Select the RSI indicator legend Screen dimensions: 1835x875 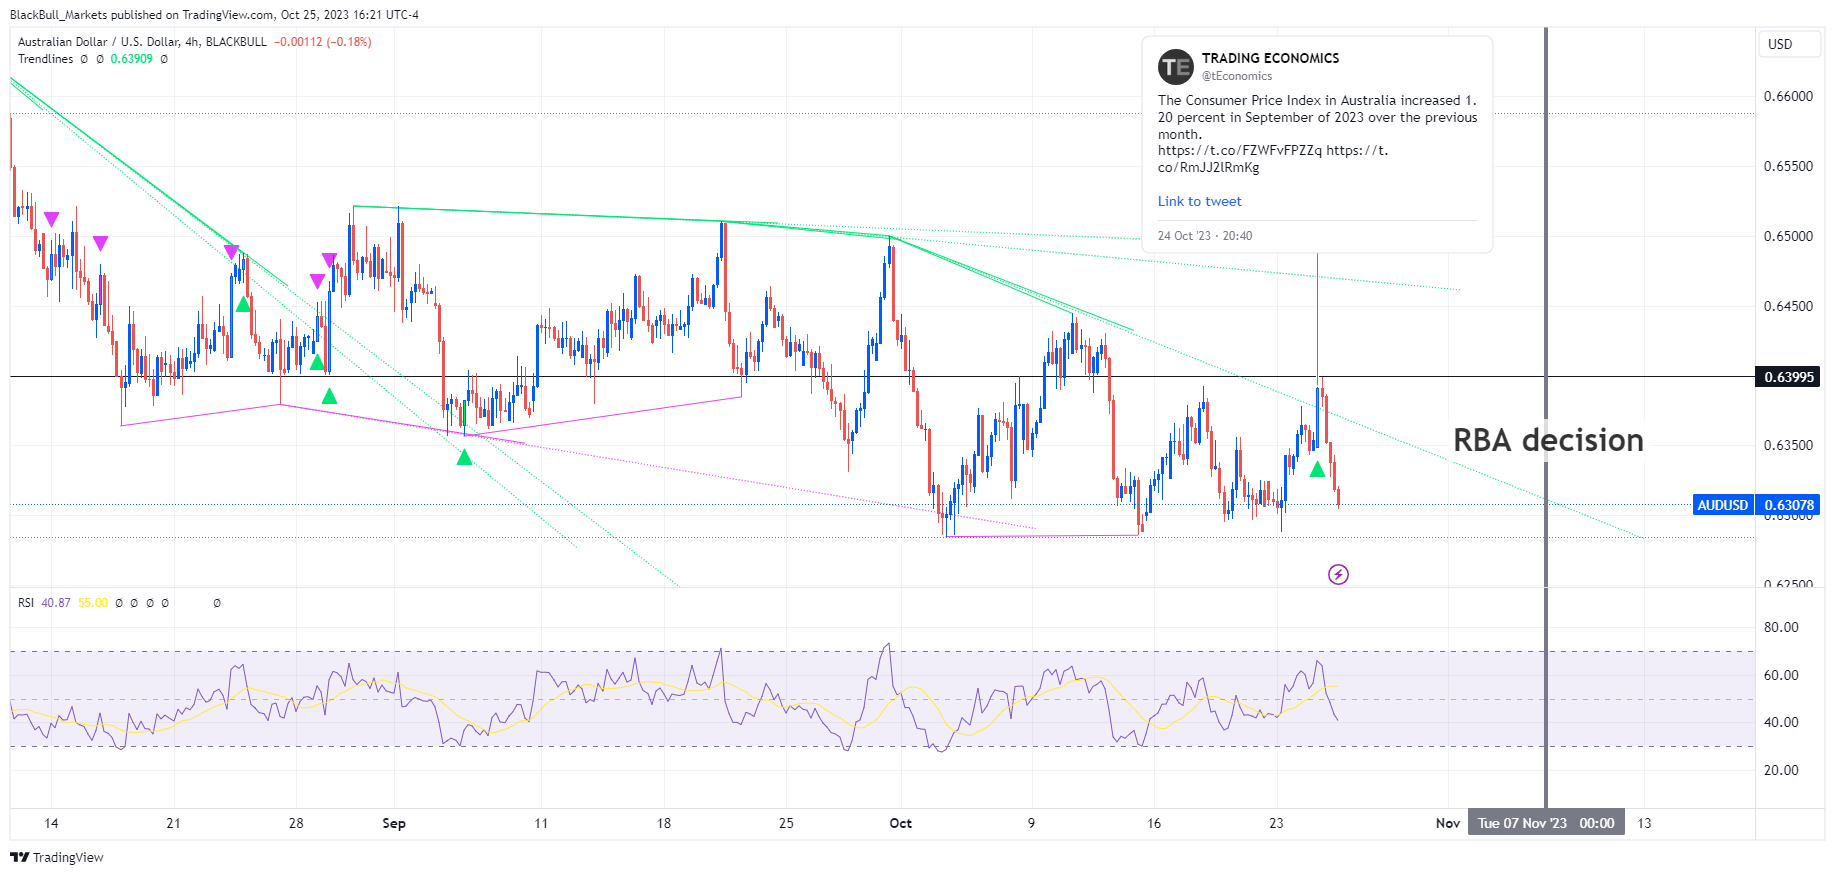(26, 603)
